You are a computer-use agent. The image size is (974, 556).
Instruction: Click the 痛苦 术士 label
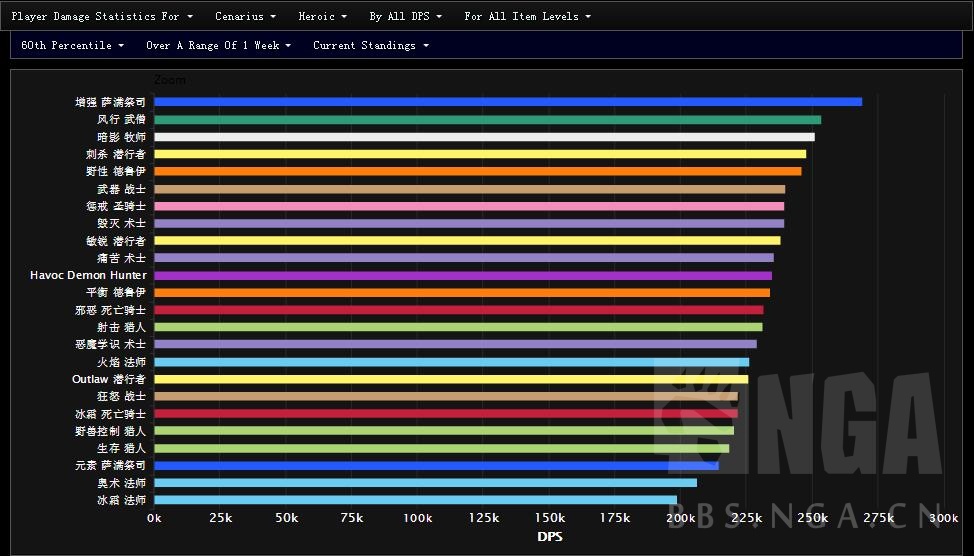tap(121, 258)
